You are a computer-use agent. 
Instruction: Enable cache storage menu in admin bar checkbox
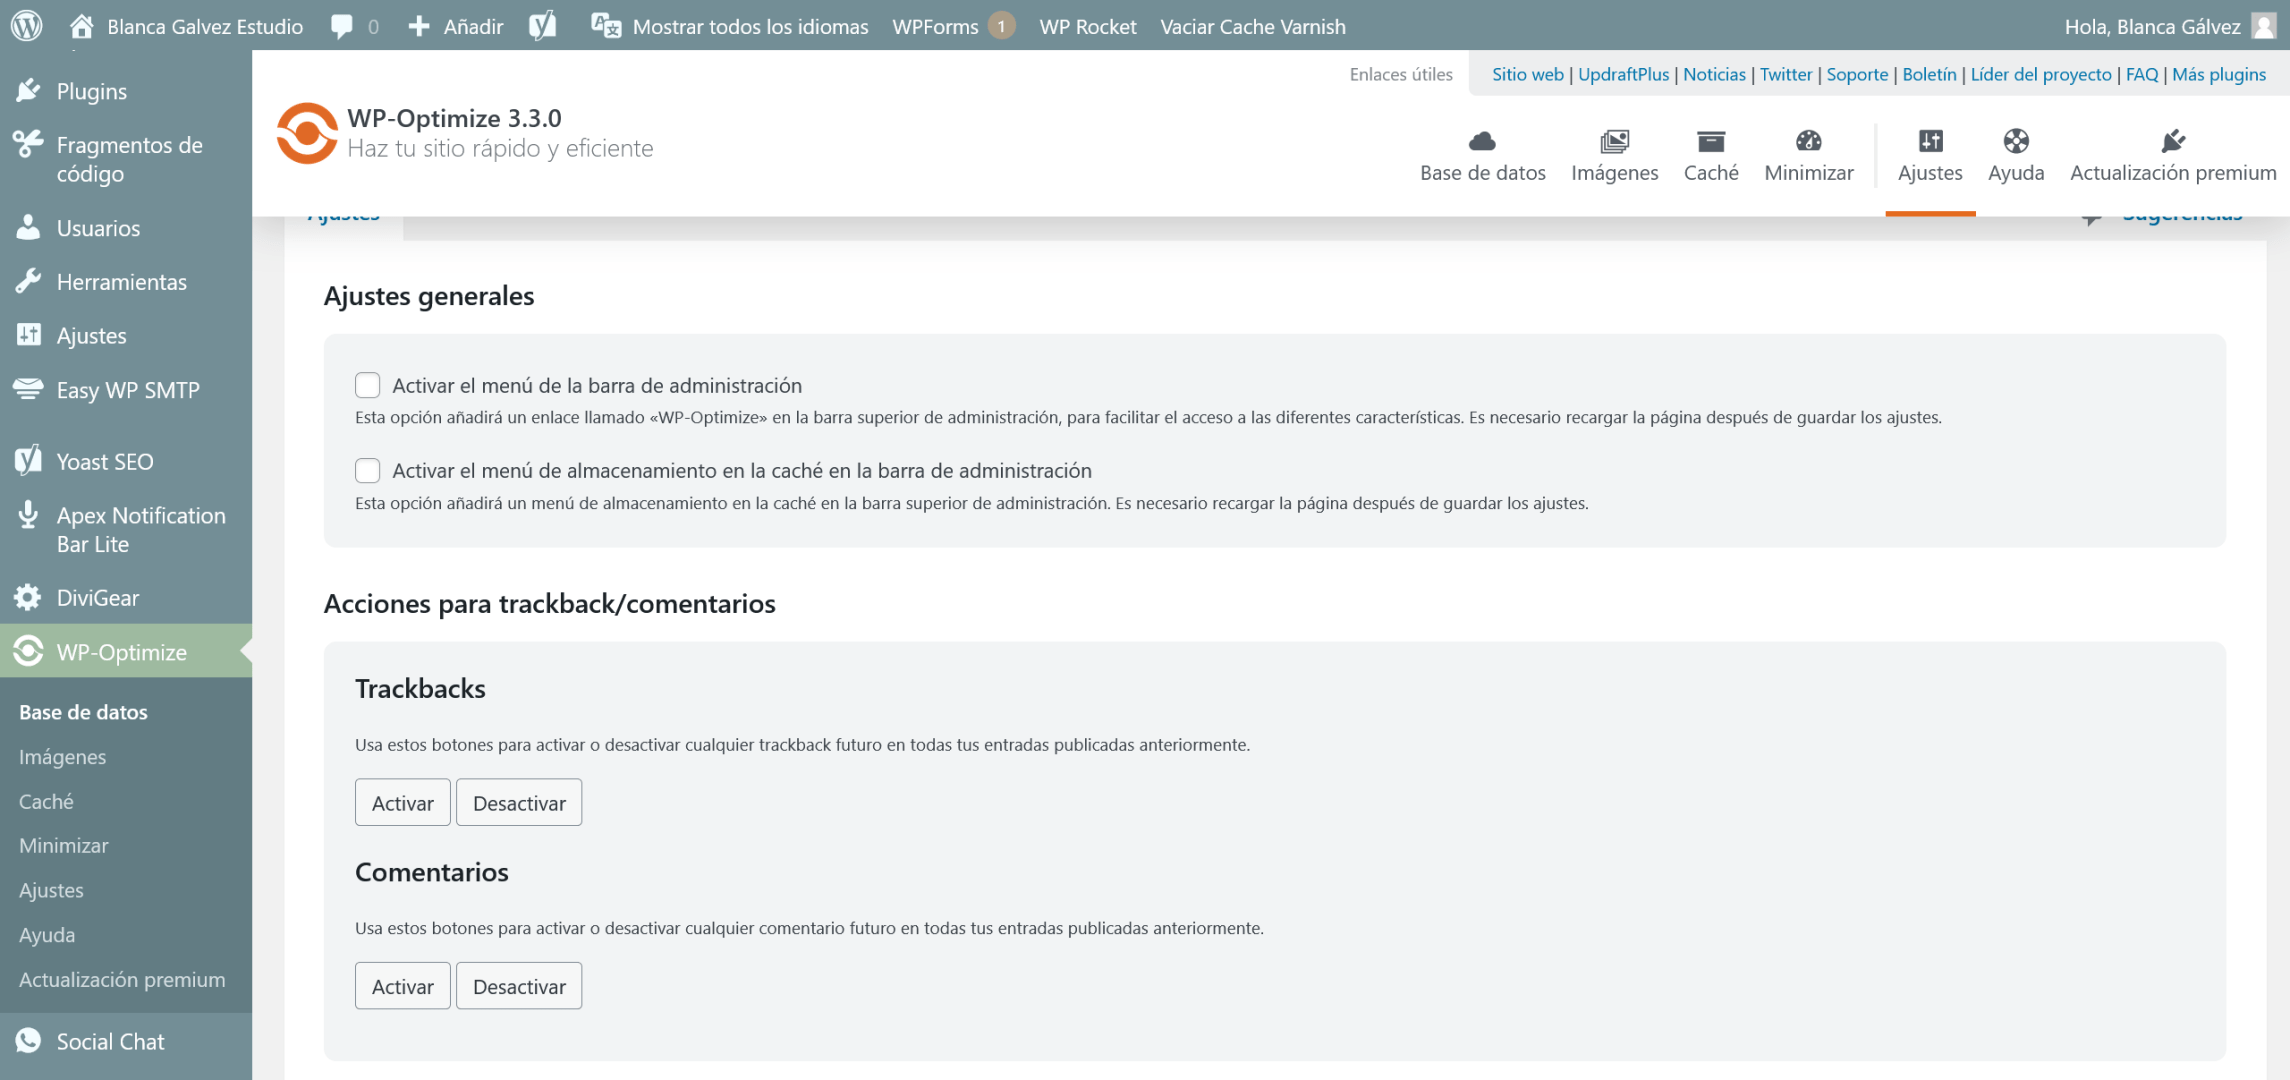click(x=368, y=470)
